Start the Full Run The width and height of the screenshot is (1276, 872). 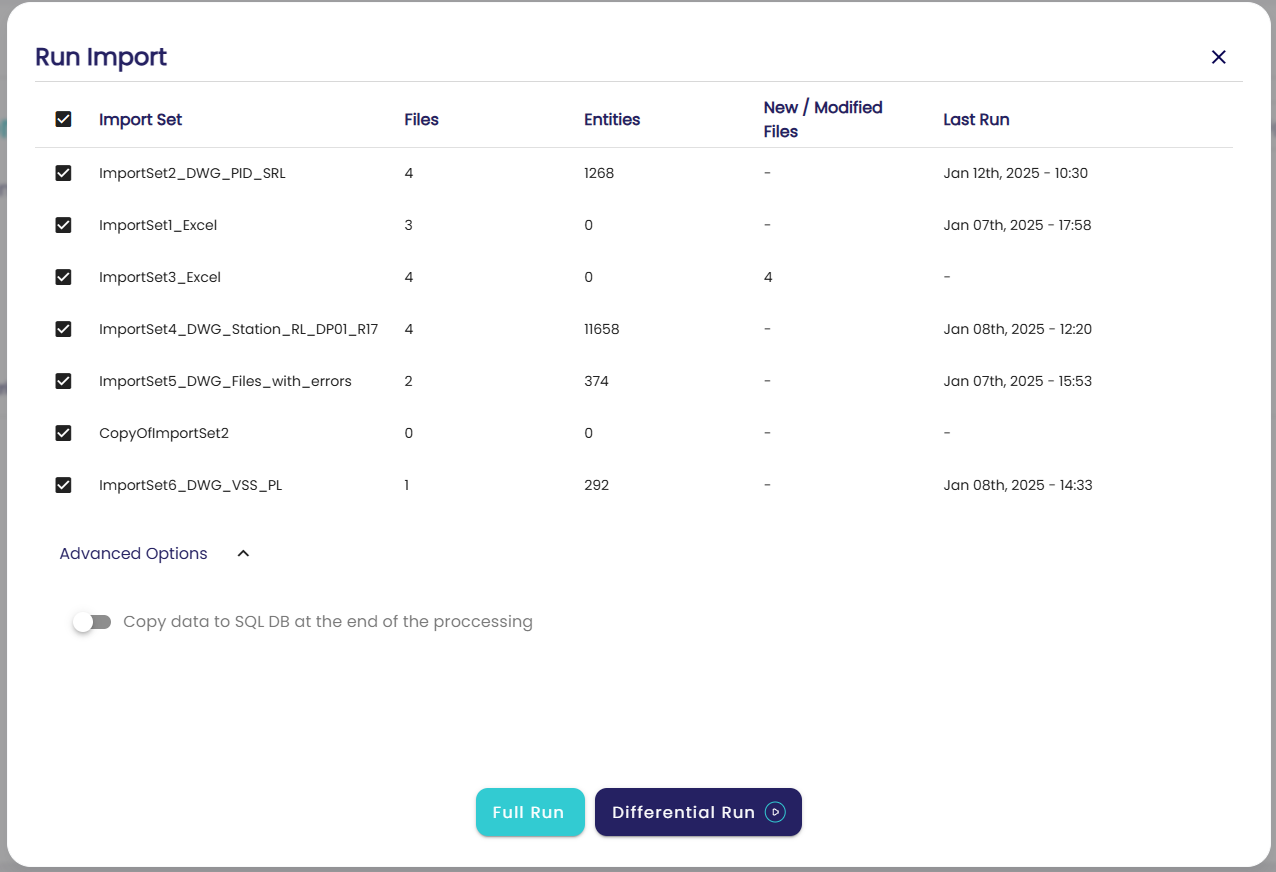(x=529, y=812)
